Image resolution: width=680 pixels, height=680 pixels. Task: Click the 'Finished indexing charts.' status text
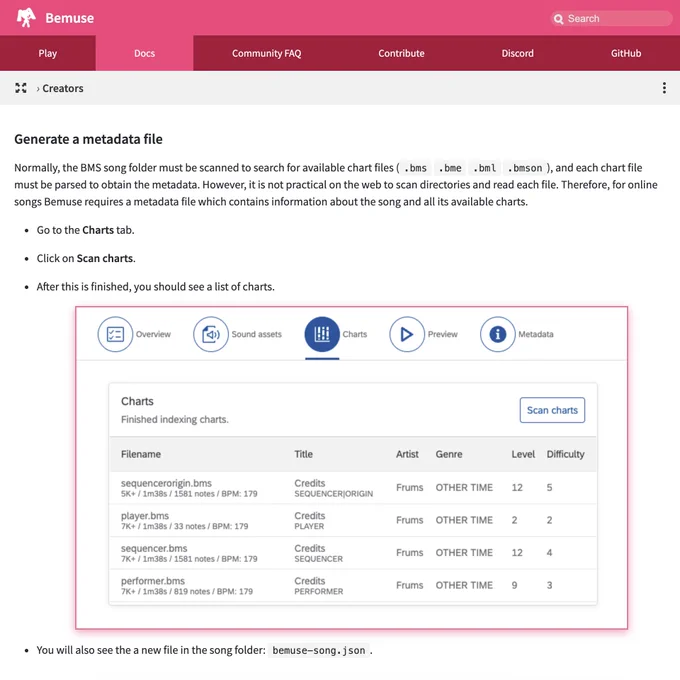[x=175, y=419]
